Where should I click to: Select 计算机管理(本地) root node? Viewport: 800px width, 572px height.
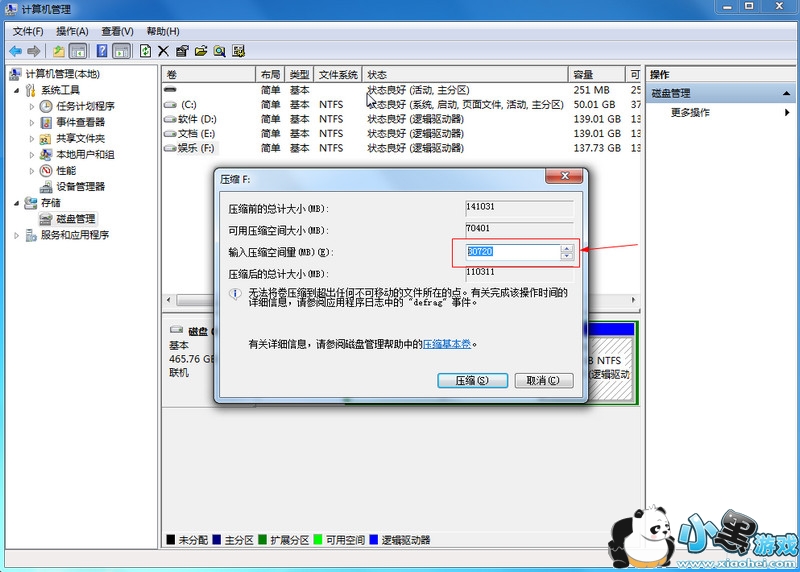pyautogui.click(x=63, y=74)
